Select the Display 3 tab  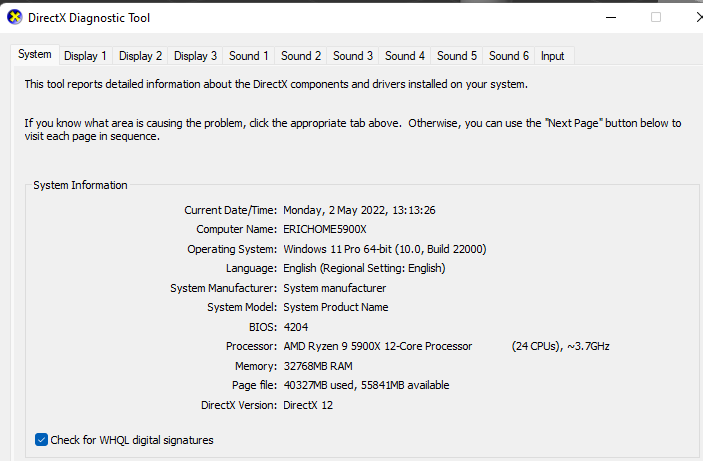tap(195, 56)
